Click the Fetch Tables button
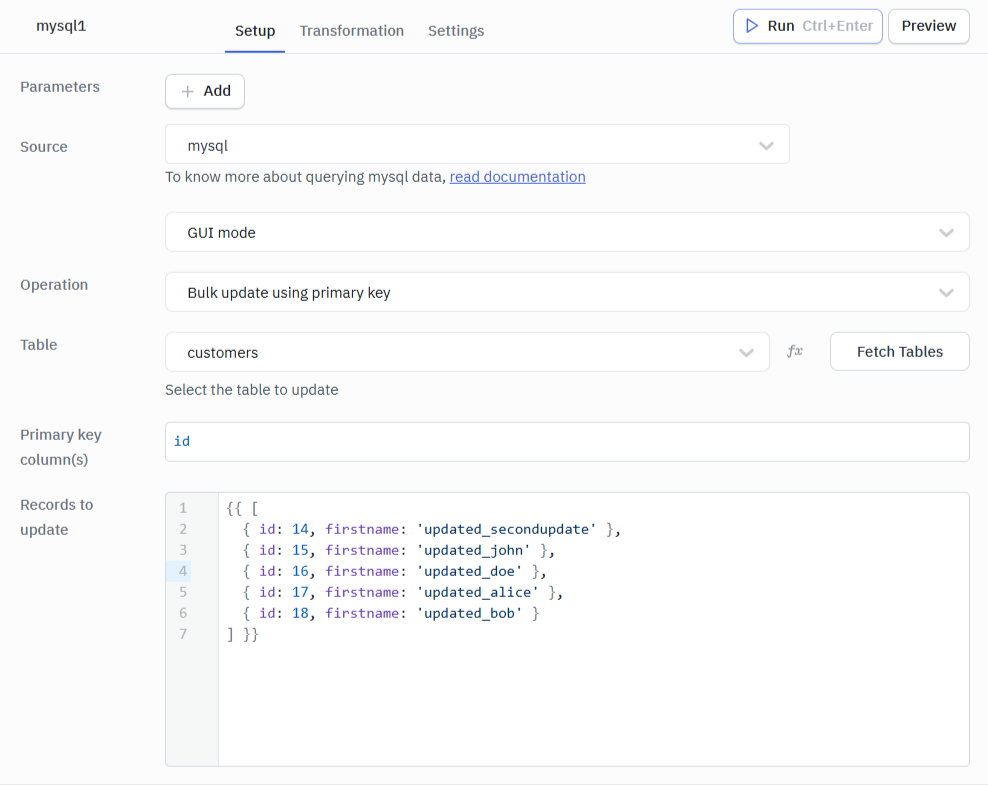 pos(899,351)
